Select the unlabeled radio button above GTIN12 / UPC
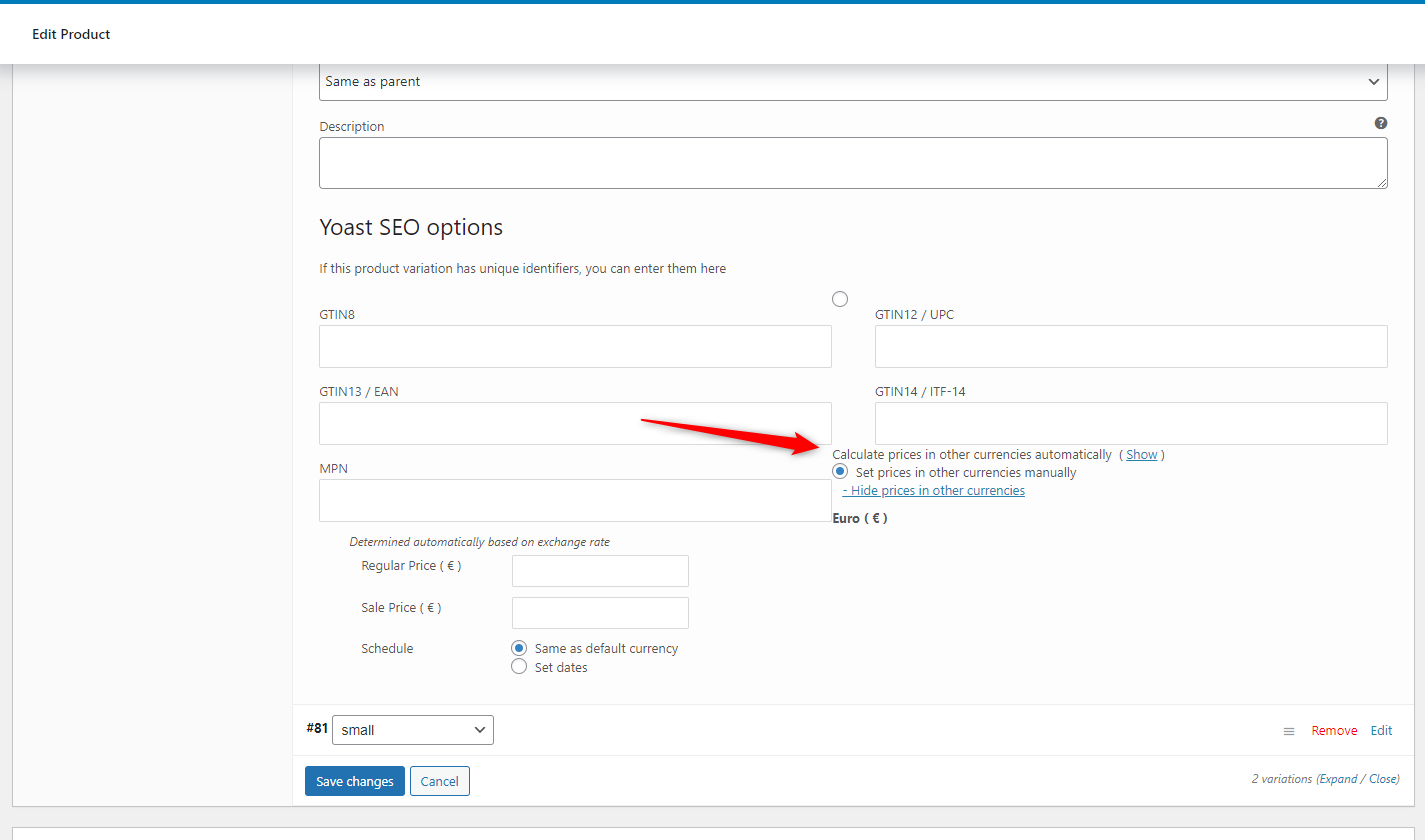The height and width of the screenshot is (840, 1425). tap(840, 299)
